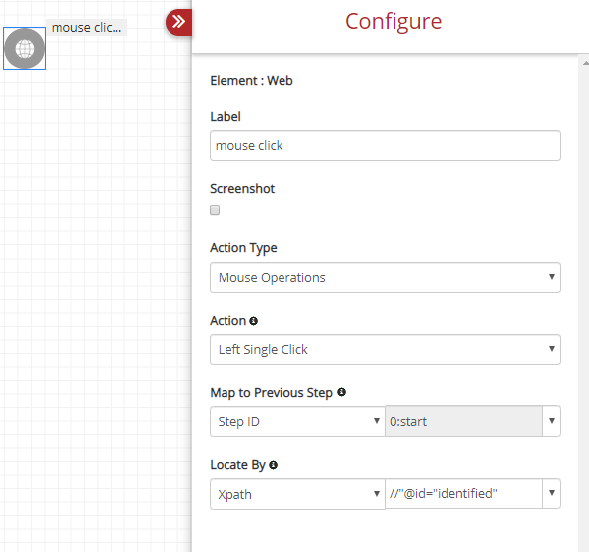The image size is (589, 552).
Task: Open the 0:start step selector
Action: (x=473, y=421)
